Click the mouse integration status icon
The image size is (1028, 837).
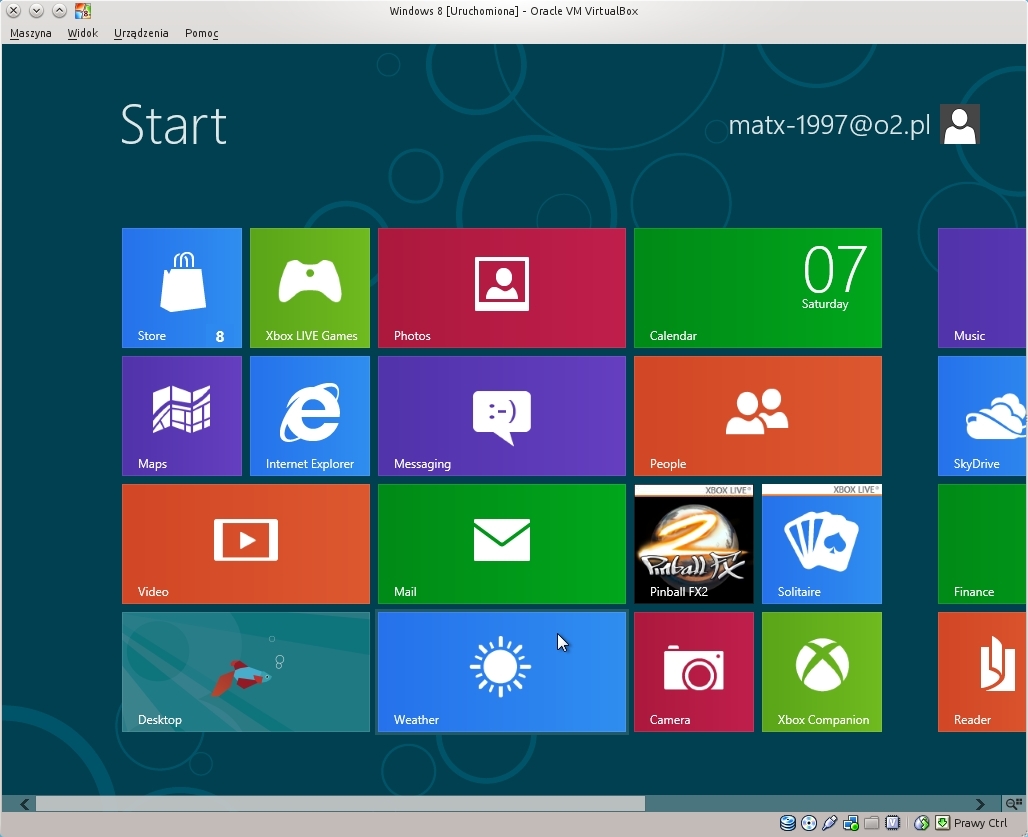tap(921, 823)
